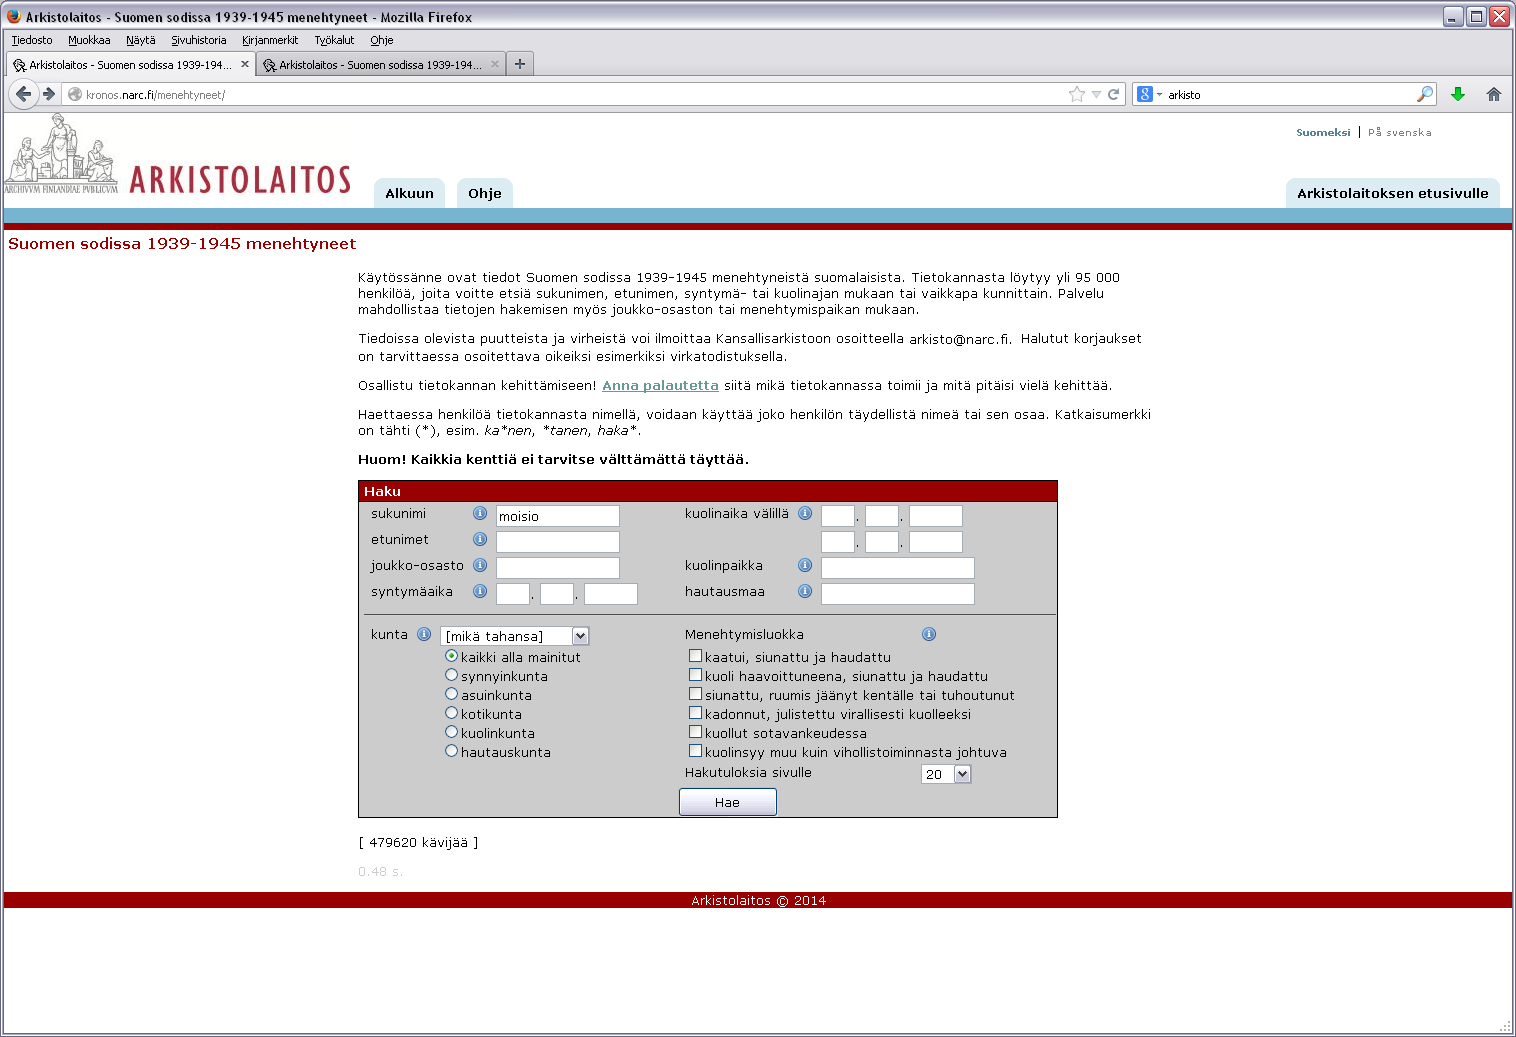Check 'kaatui, siunattu ja haudattu'
Viewport: 1516px width, 1037px height.
click(x=695, y=656)
